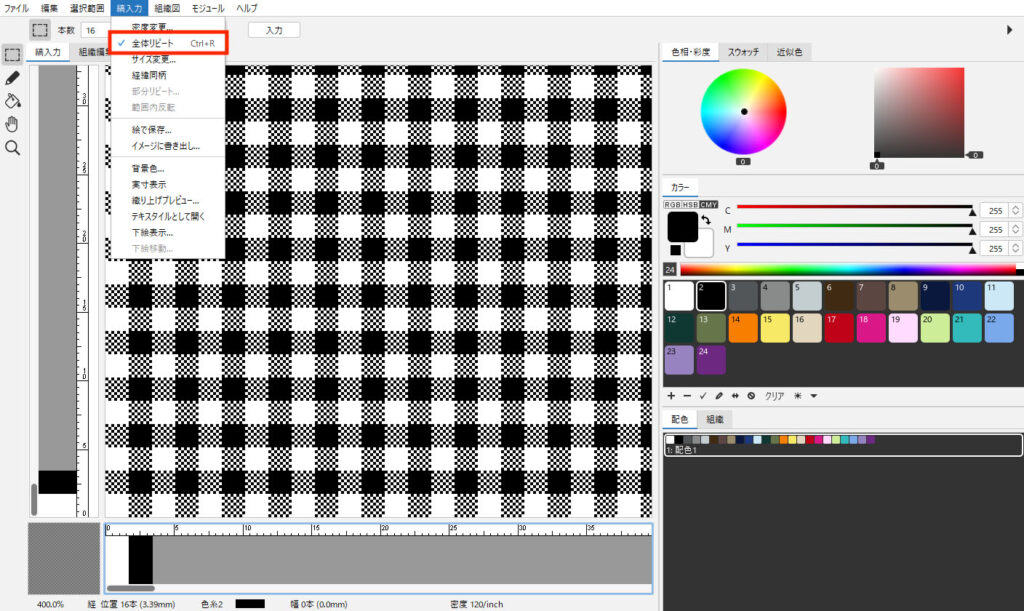Screen dimensions: 1024x611
Task: Click the クリア button below the palette
Action: (x=774, y=396)
